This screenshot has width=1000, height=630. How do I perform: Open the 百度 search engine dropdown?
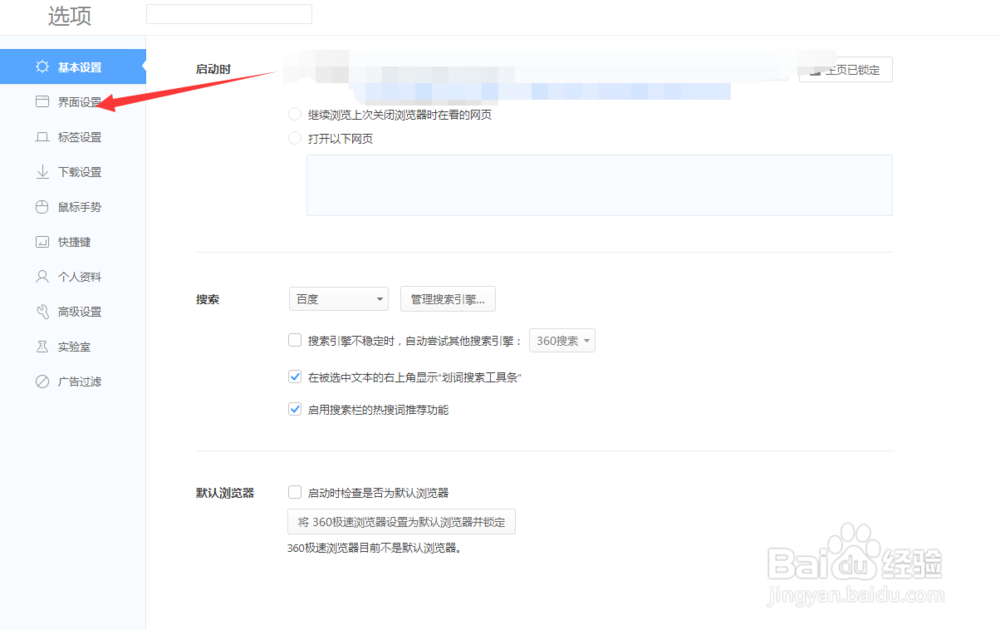click(338, 298)
